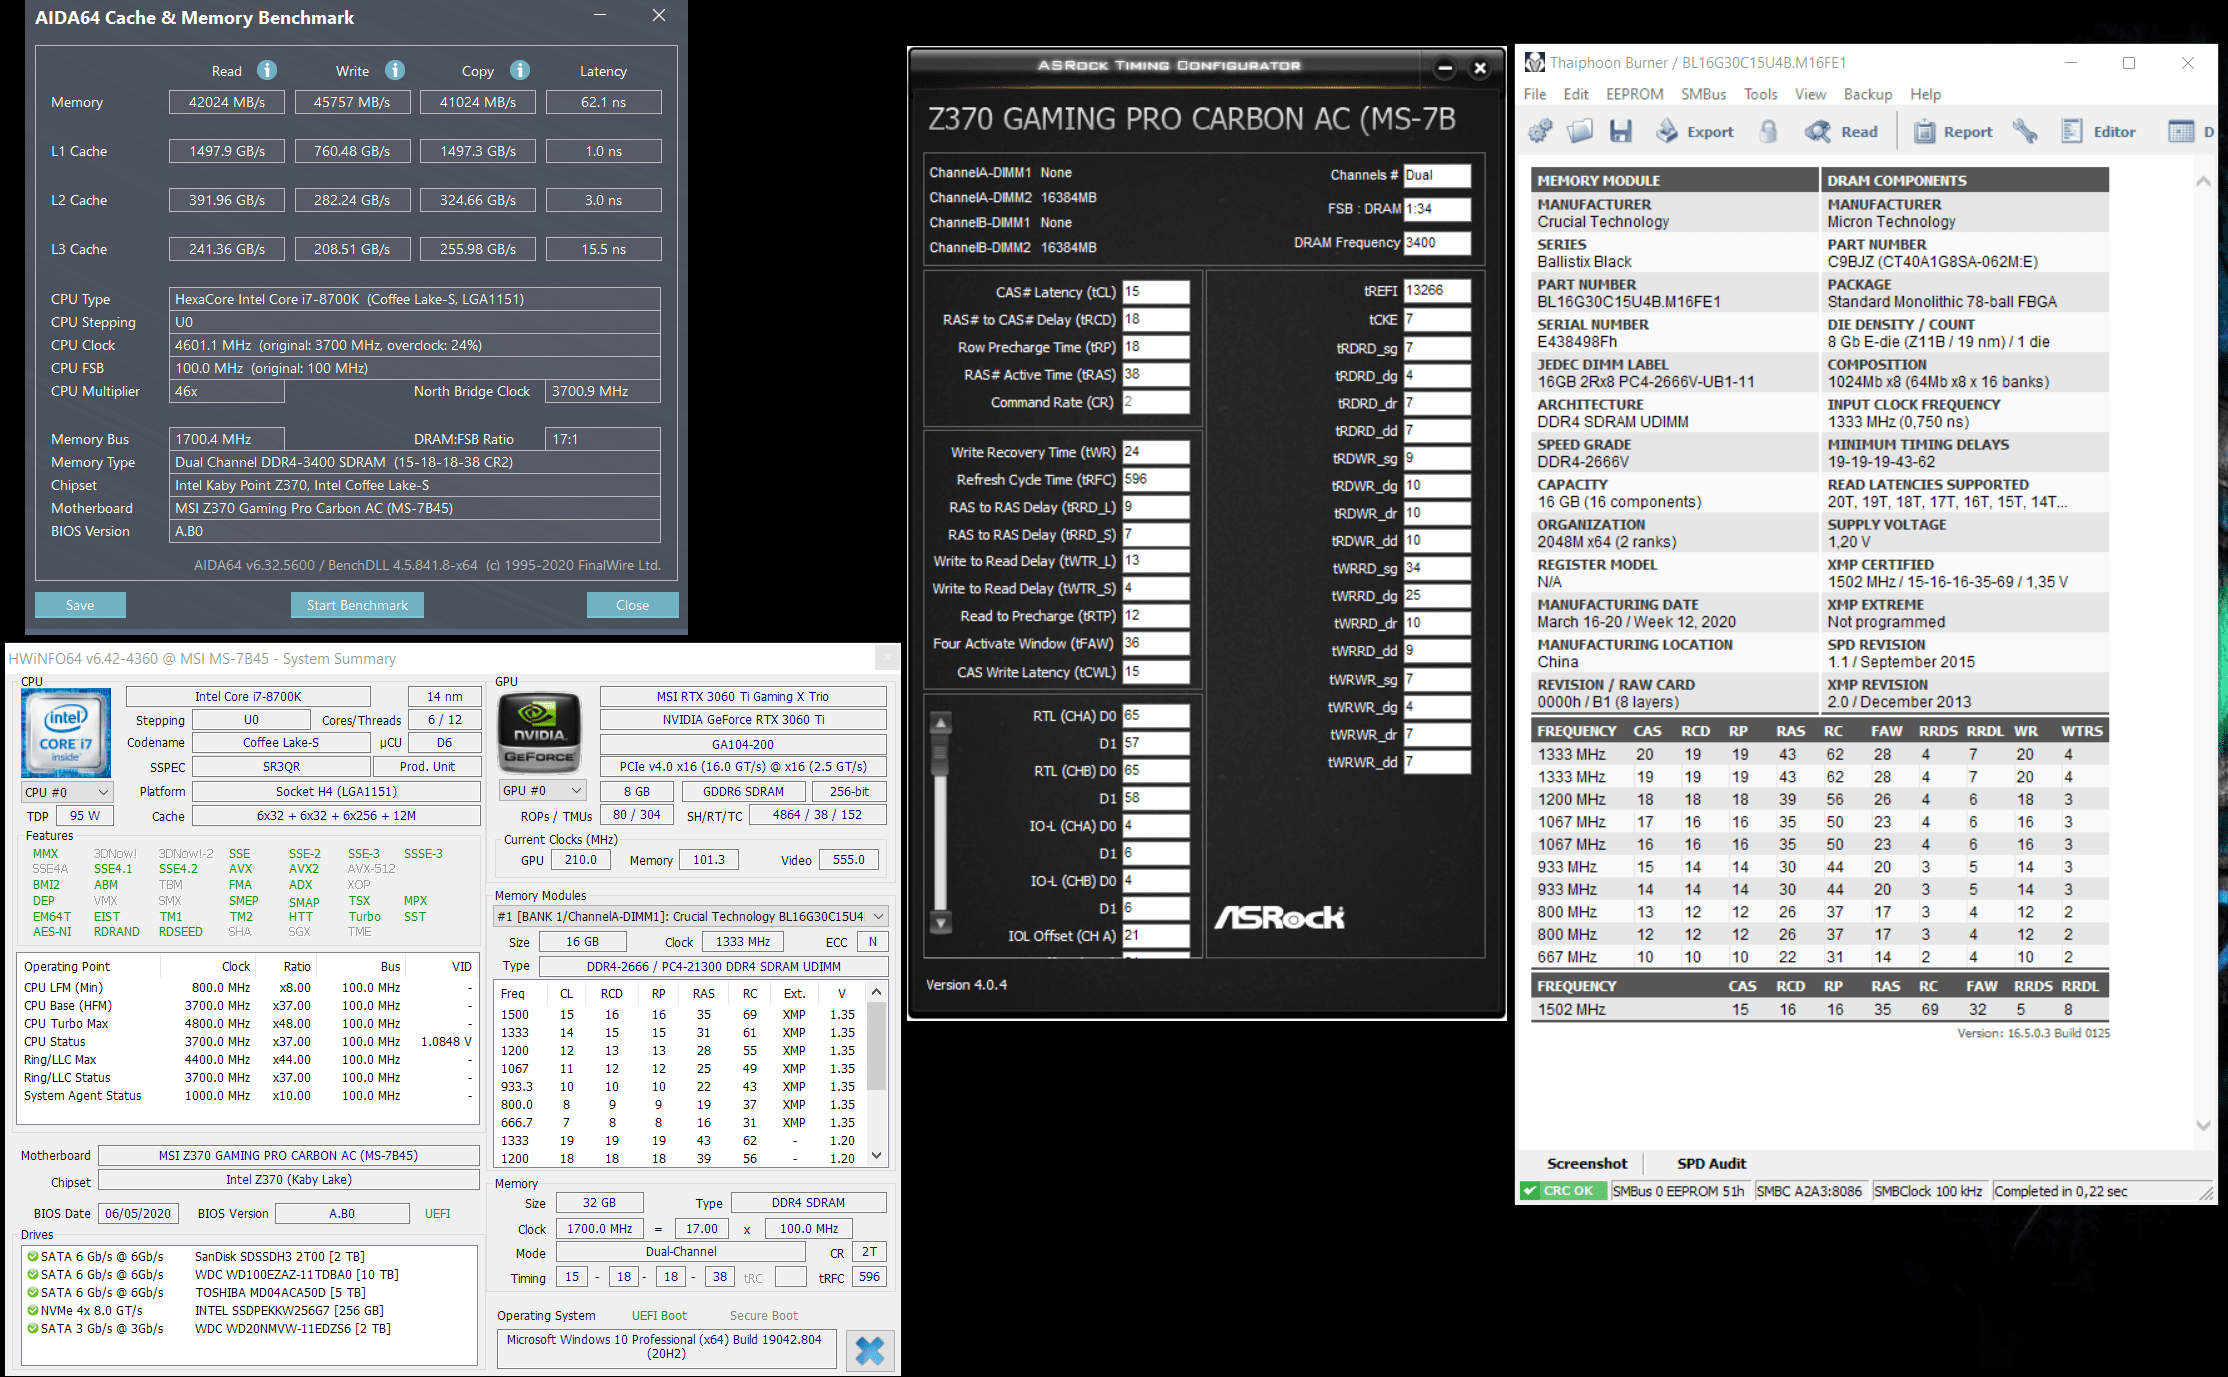Click the Read toolbar button in Thaiphoon Burner
This screenshot has height=1377, width=2228.
pos(1841,131)
